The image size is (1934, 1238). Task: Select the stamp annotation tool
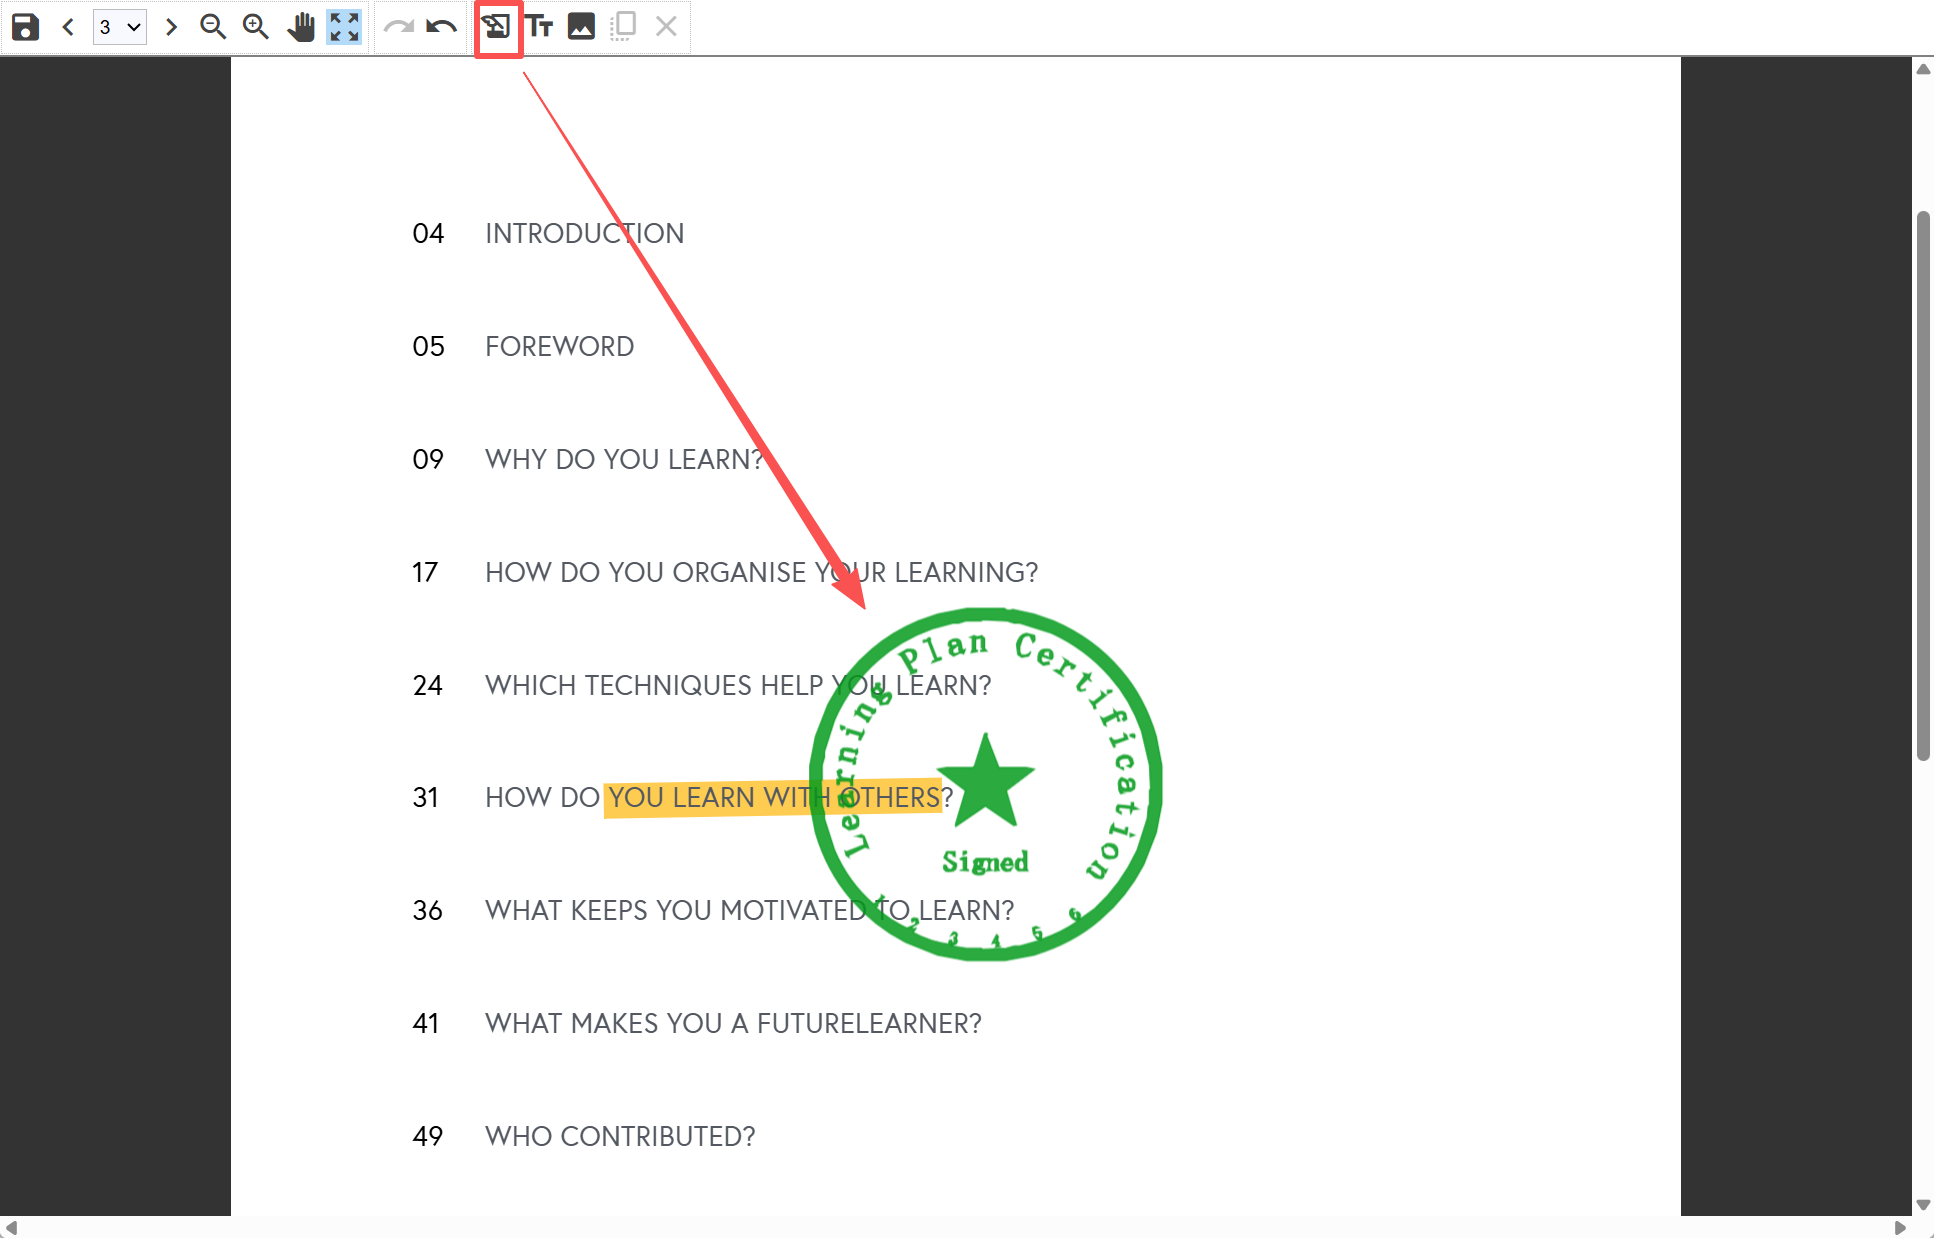coord(497,27)
